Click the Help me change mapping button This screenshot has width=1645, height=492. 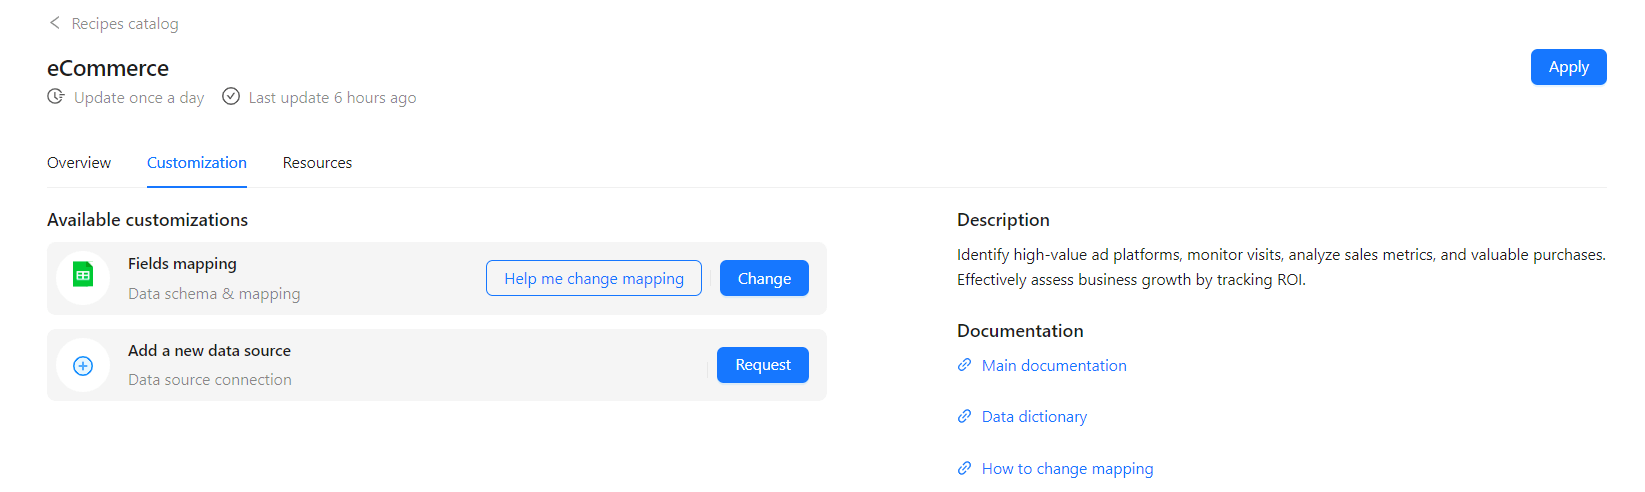(x=594, y=278)
